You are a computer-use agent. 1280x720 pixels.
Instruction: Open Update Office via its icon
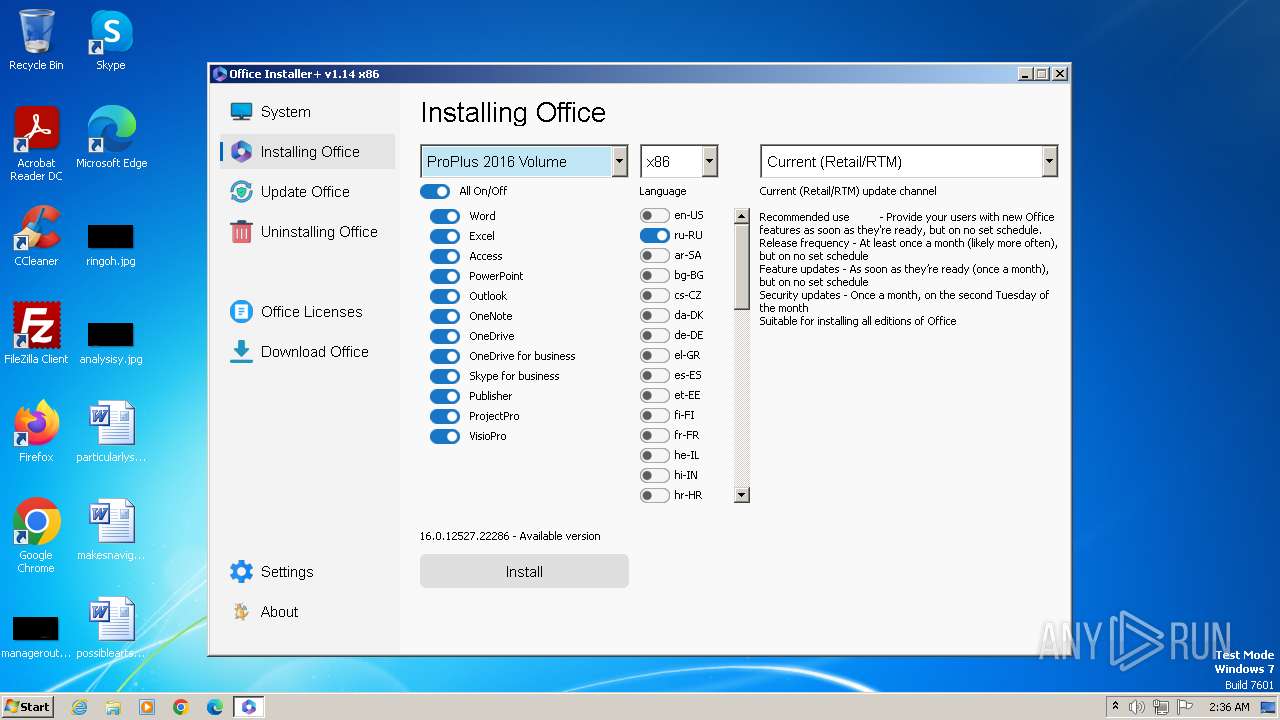coord(241,192)
